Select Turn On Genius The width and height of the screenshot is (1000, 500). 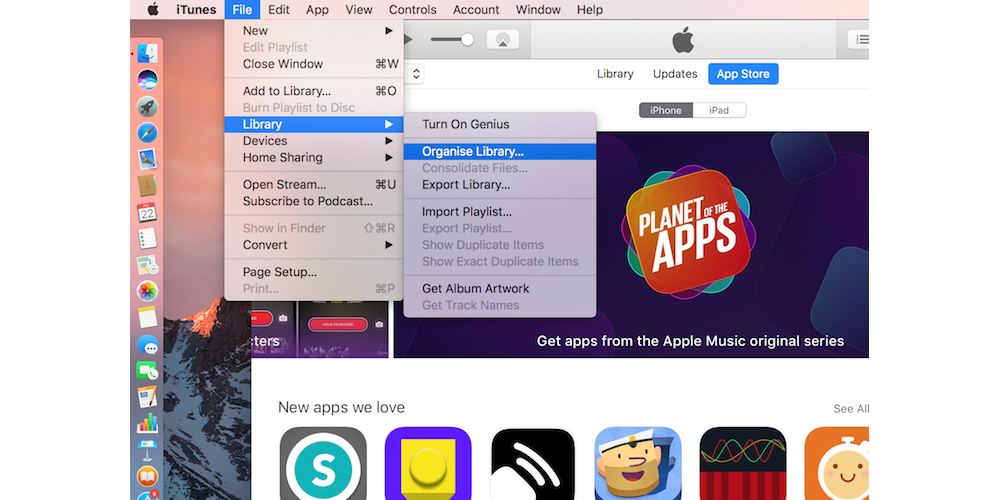500,124
